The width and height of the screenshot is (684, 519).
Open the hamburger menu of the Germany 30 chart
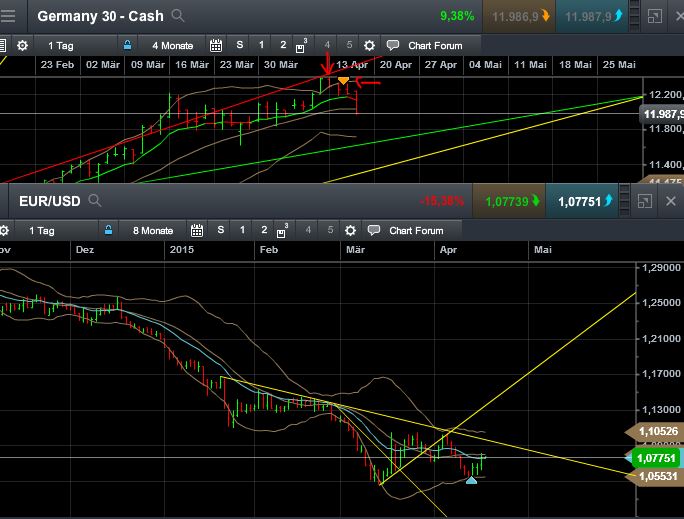pos(7,16)
